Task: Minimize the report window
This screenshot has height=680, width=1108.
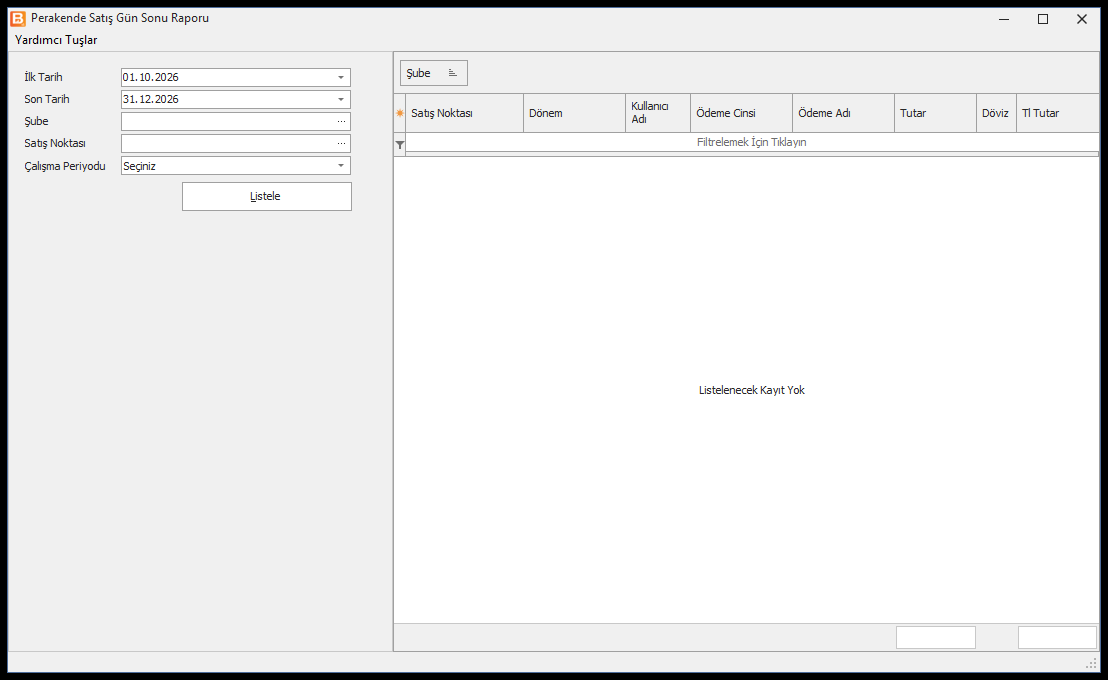Action: click(1004, 19)
